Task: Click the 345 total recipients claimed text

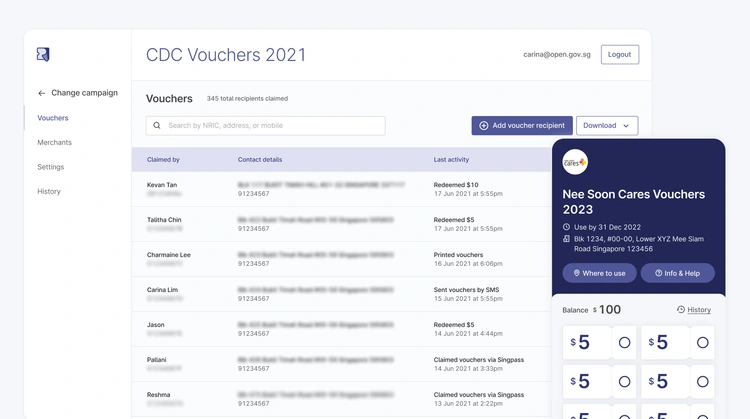Action: 247,99
